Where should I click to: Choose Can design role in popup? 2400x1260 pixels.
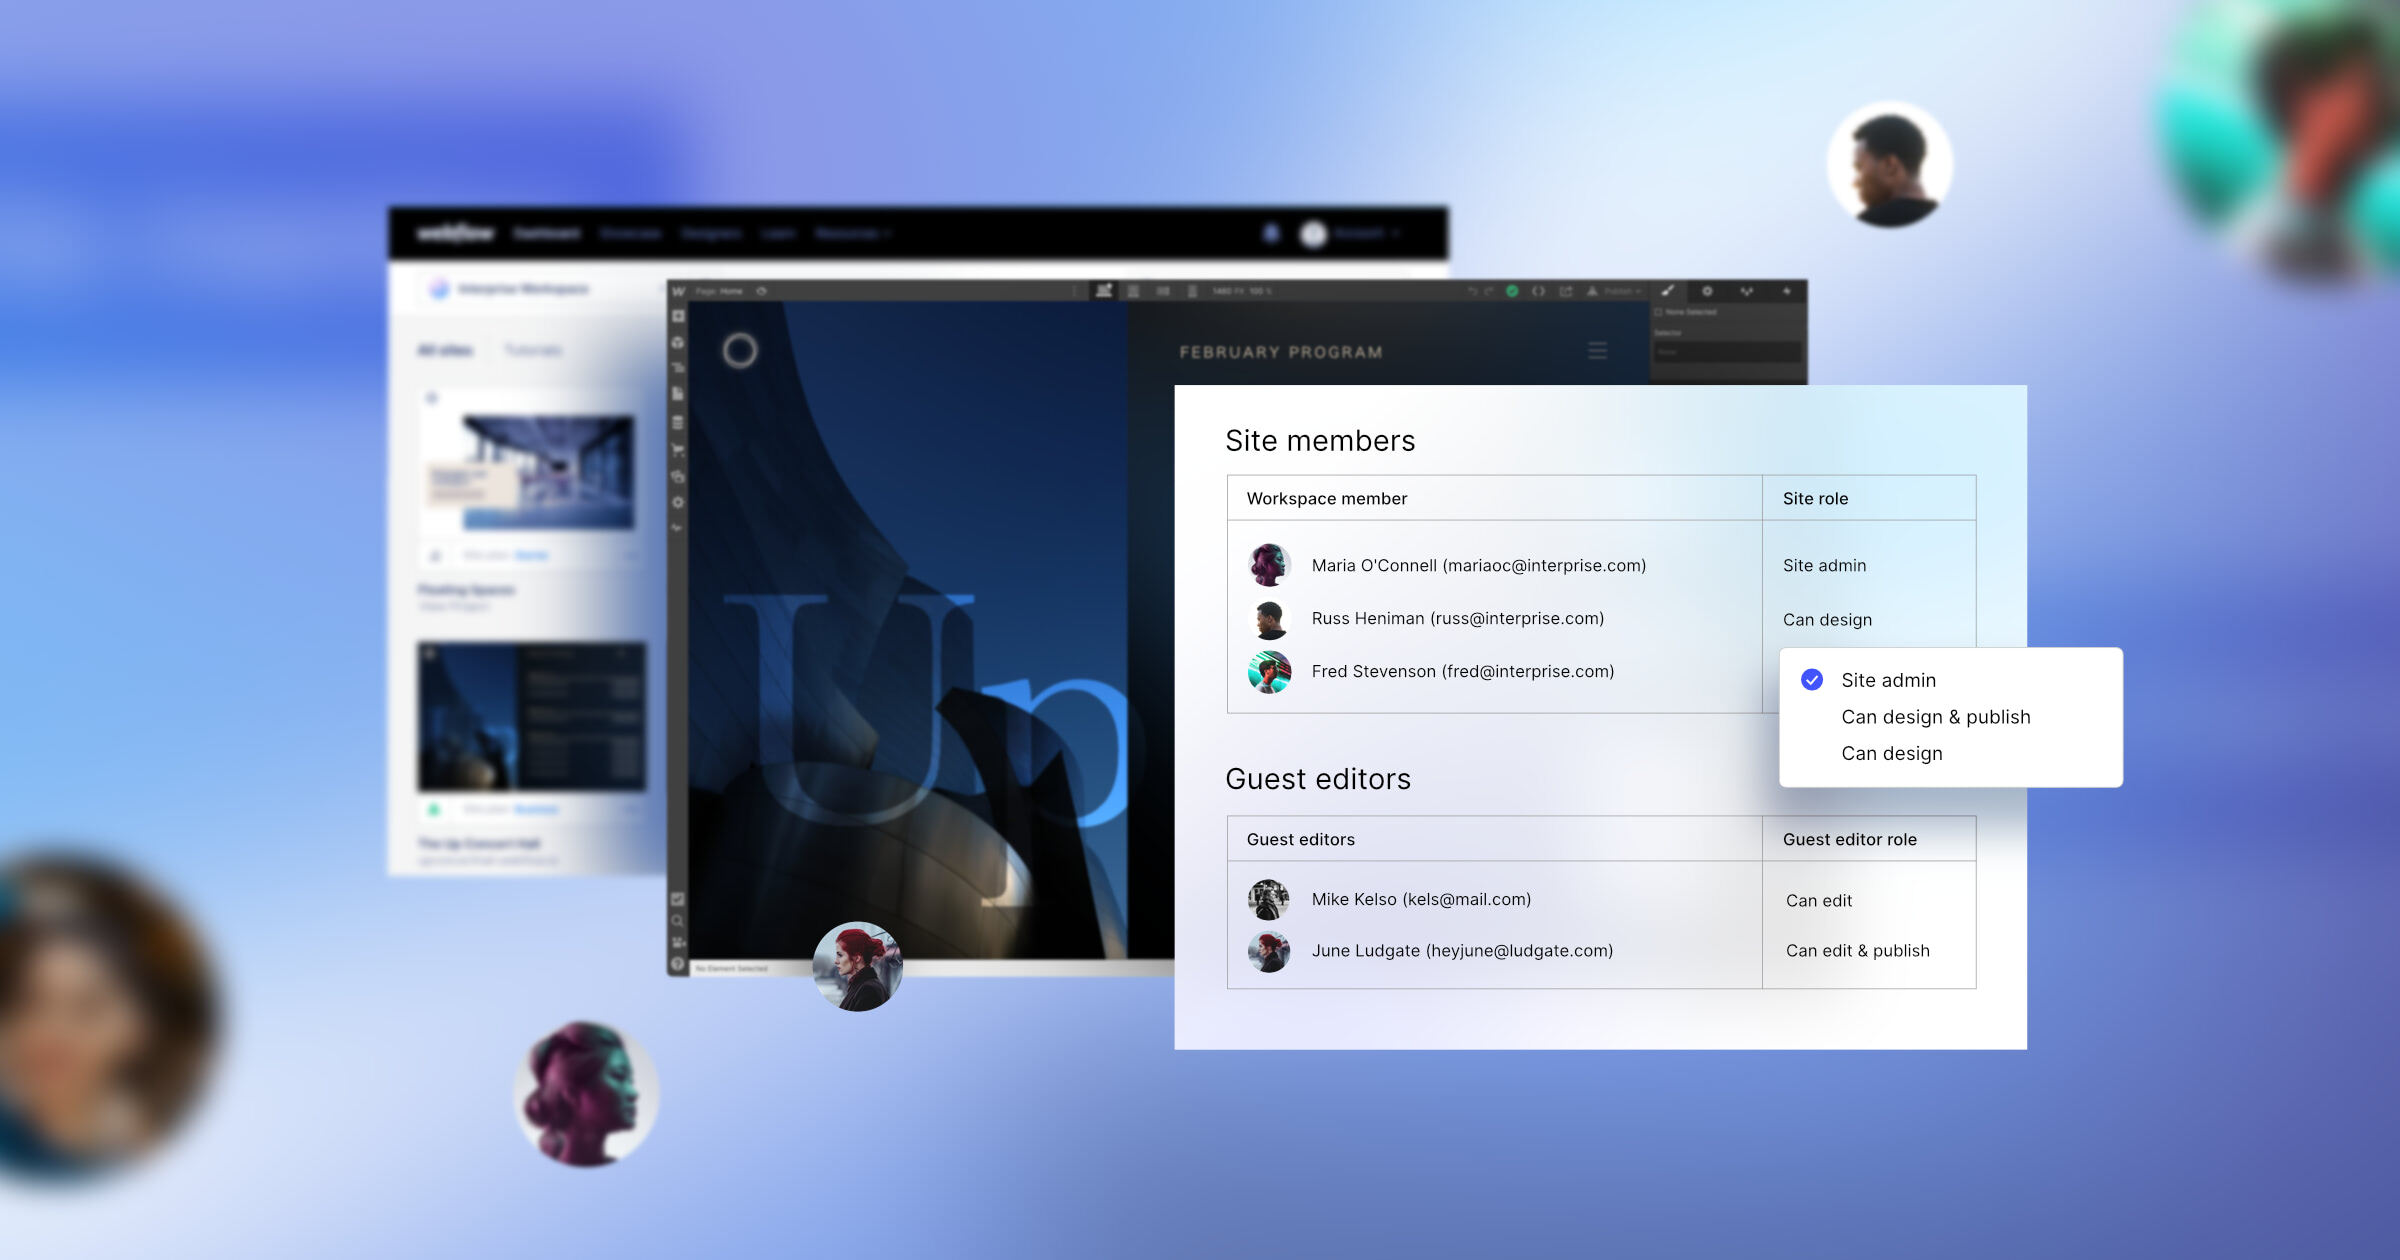1891,754
